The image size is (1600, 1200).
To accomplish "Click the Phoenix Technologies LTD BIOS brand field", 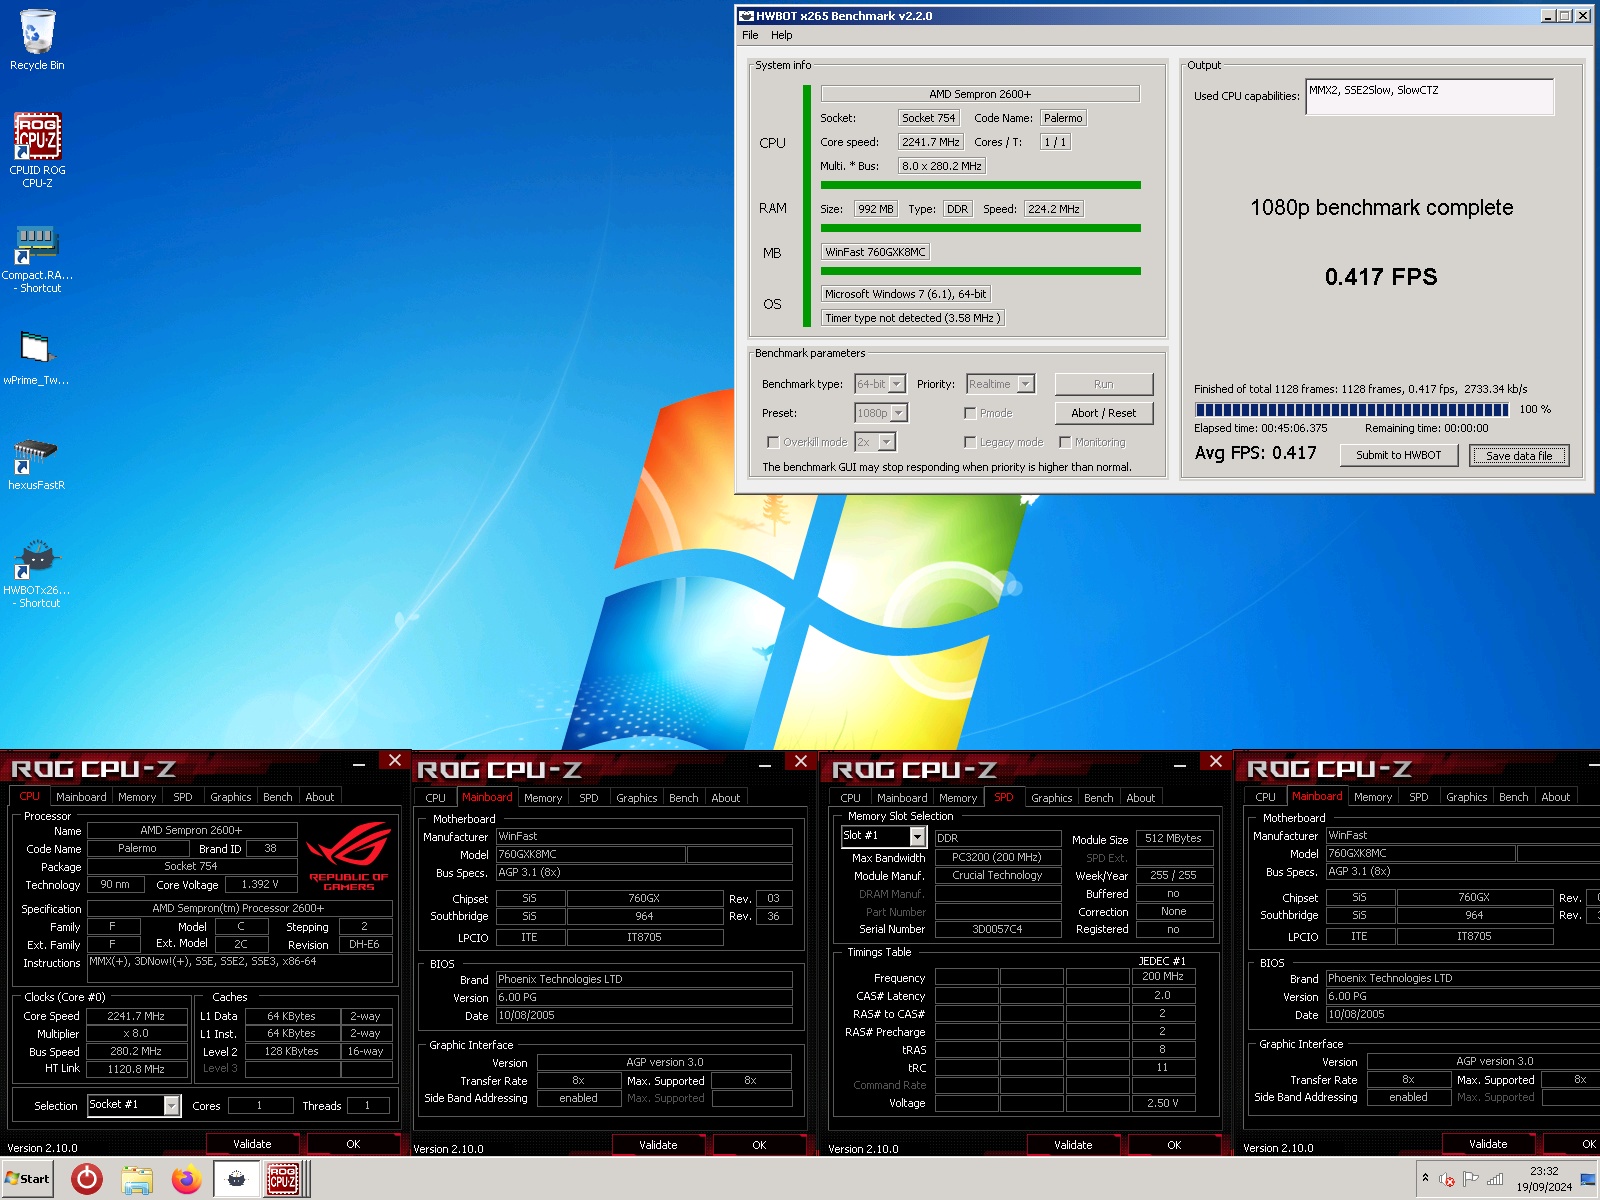I will [x=644, y=979].
